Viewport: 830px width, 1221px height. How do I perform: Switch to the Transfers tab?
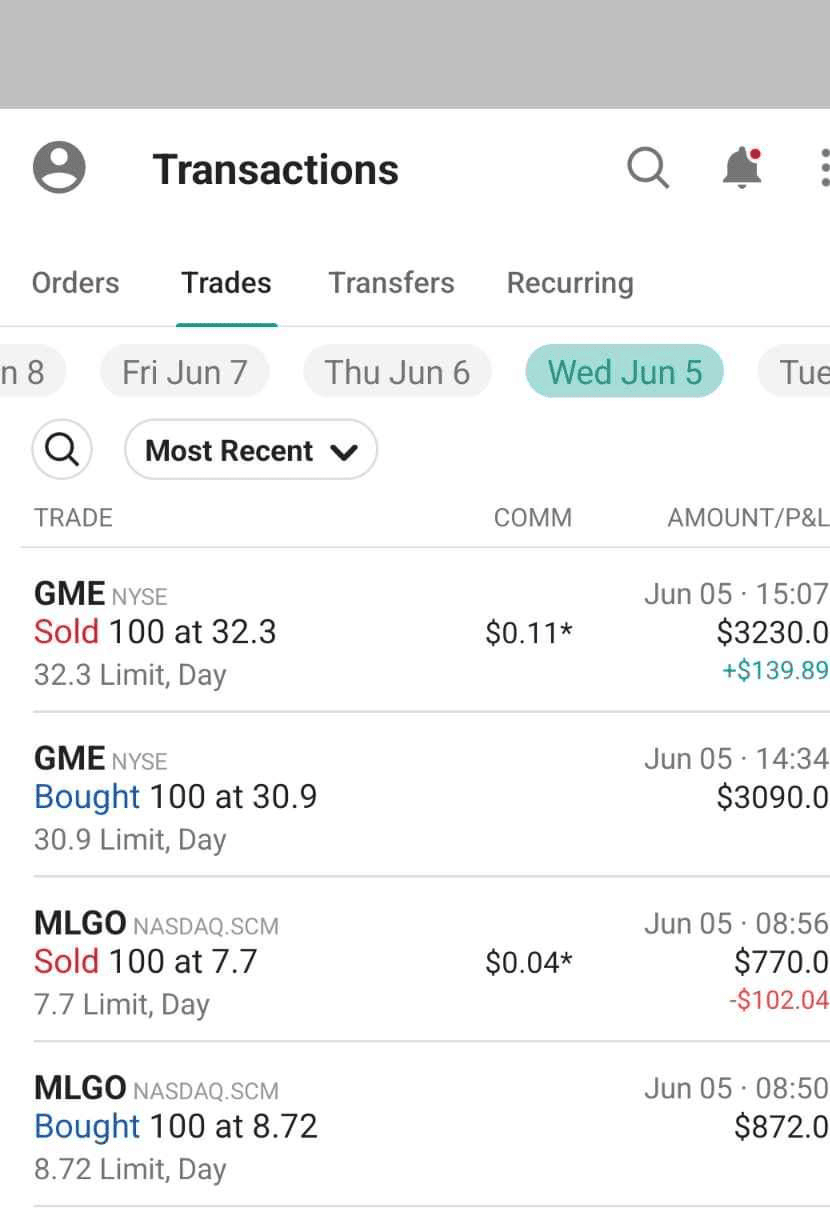pyautogui.click(x=391, y=283)
